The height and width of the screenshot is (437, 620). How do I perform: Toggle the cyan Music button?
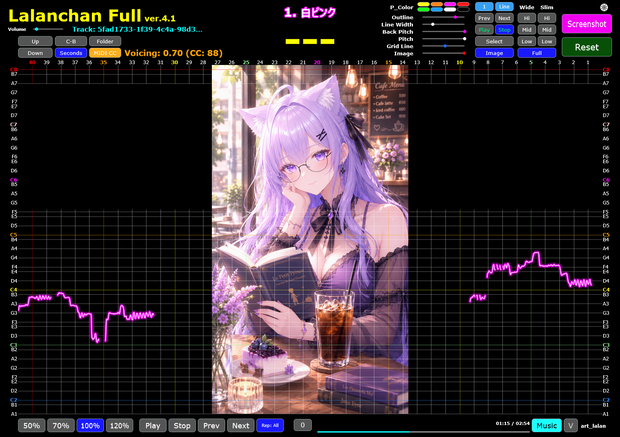[546, 426]
